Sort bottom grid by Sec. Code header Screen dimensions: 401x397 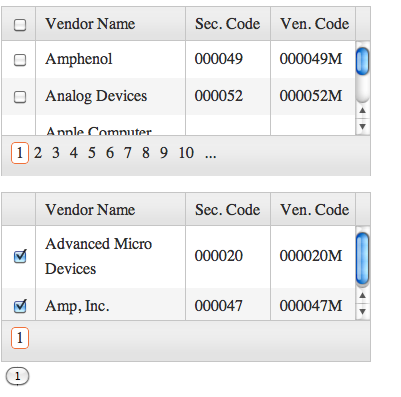pos(228,209)
